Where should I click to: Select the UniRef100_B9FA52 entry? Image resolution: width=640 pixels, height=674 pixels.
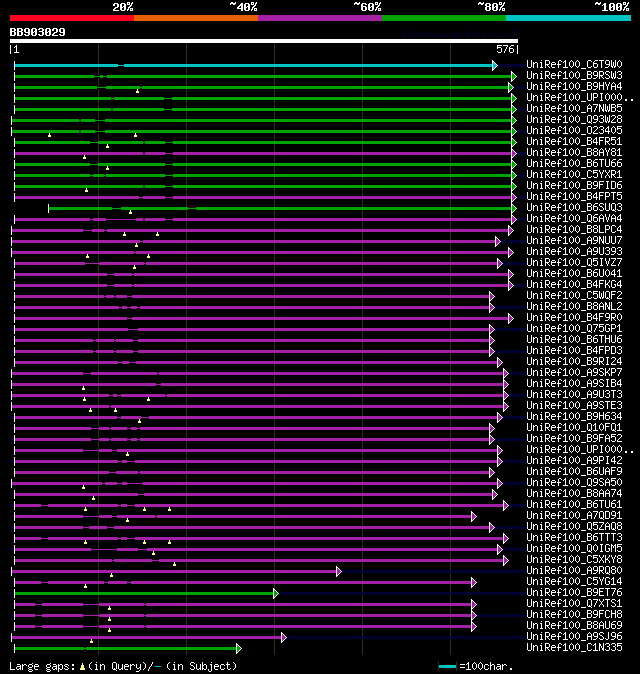pos(574,438)
